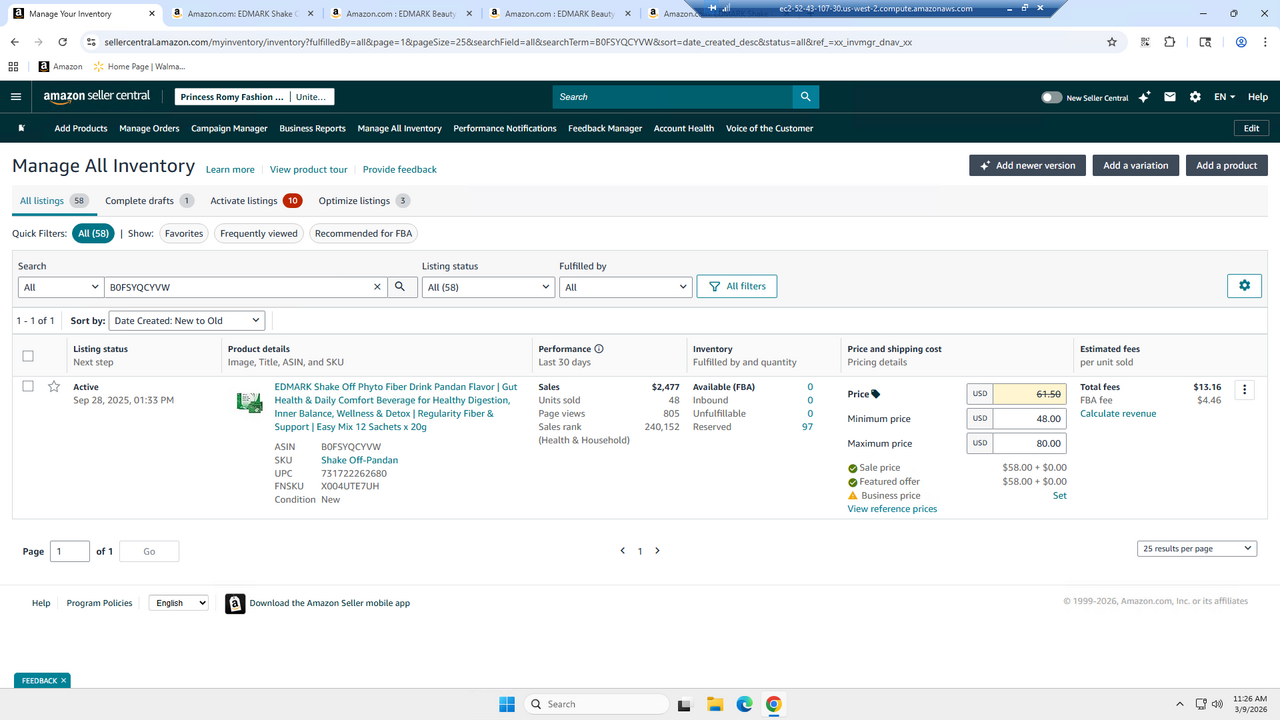The image size is (1280, 720).
Task: Click the Calculate revenue link
Action: pos(1118,414)
